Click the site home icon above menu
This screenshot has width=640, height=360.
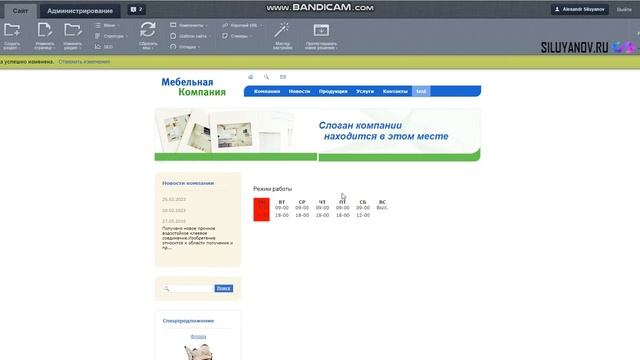click(x=251, y=77)
